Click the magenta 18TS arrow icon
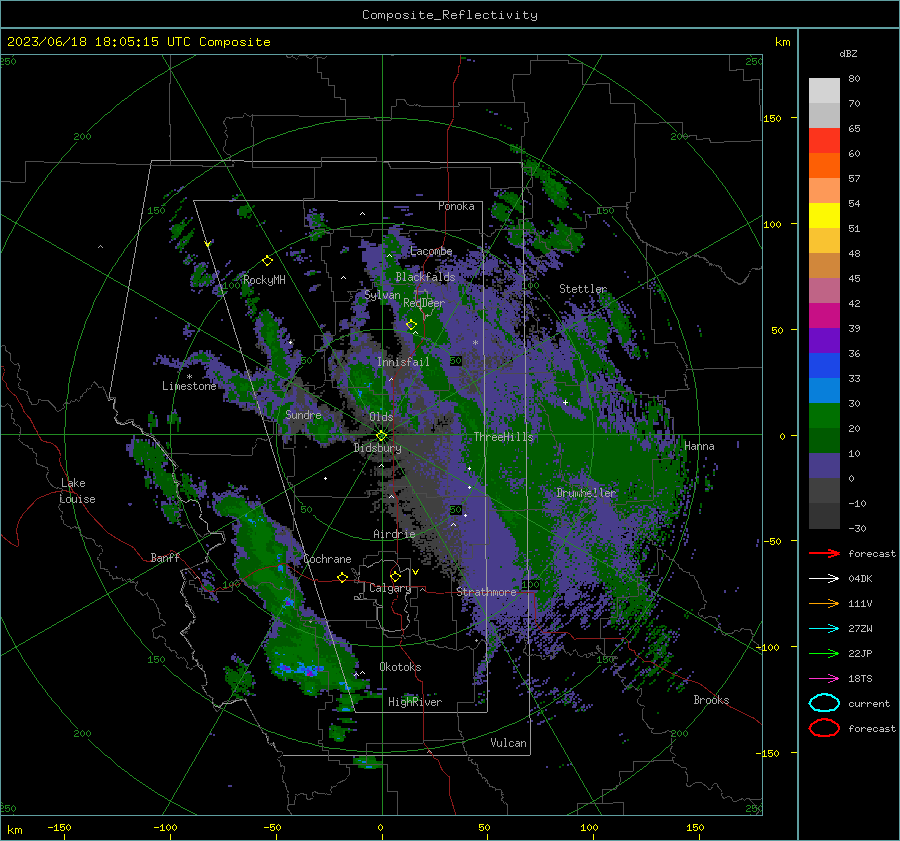Image resolution: width=900 pixels, height=841 pixels. [x=824, y=679]
